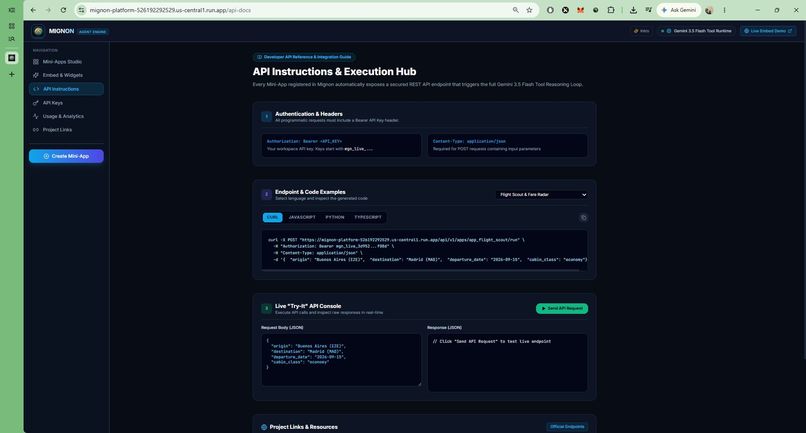This screenshot has height=433, width=806.
Task: Switch to the cURL code tab
Action: (x=272, y=217)
